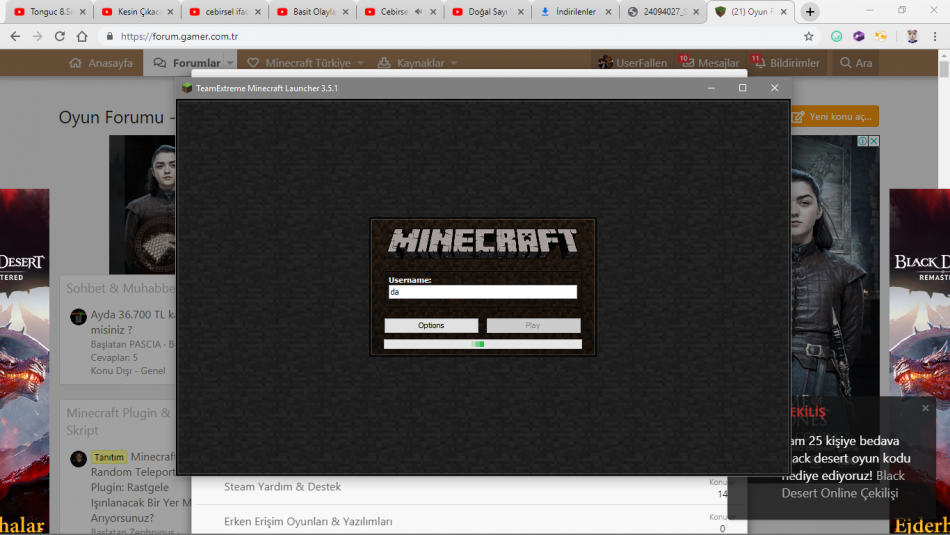Viewport: 950px width, 535px height.
Task: Click the browser back arrow
Action: (15, 36)
